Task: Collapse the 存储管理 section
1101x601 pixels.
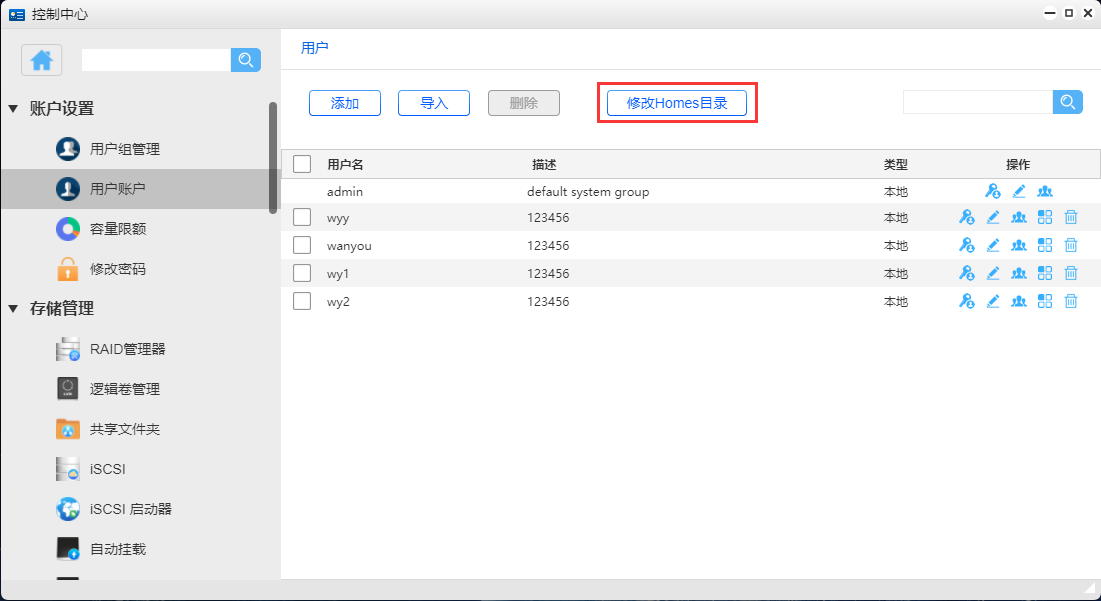Action: (x=13, y=309)
